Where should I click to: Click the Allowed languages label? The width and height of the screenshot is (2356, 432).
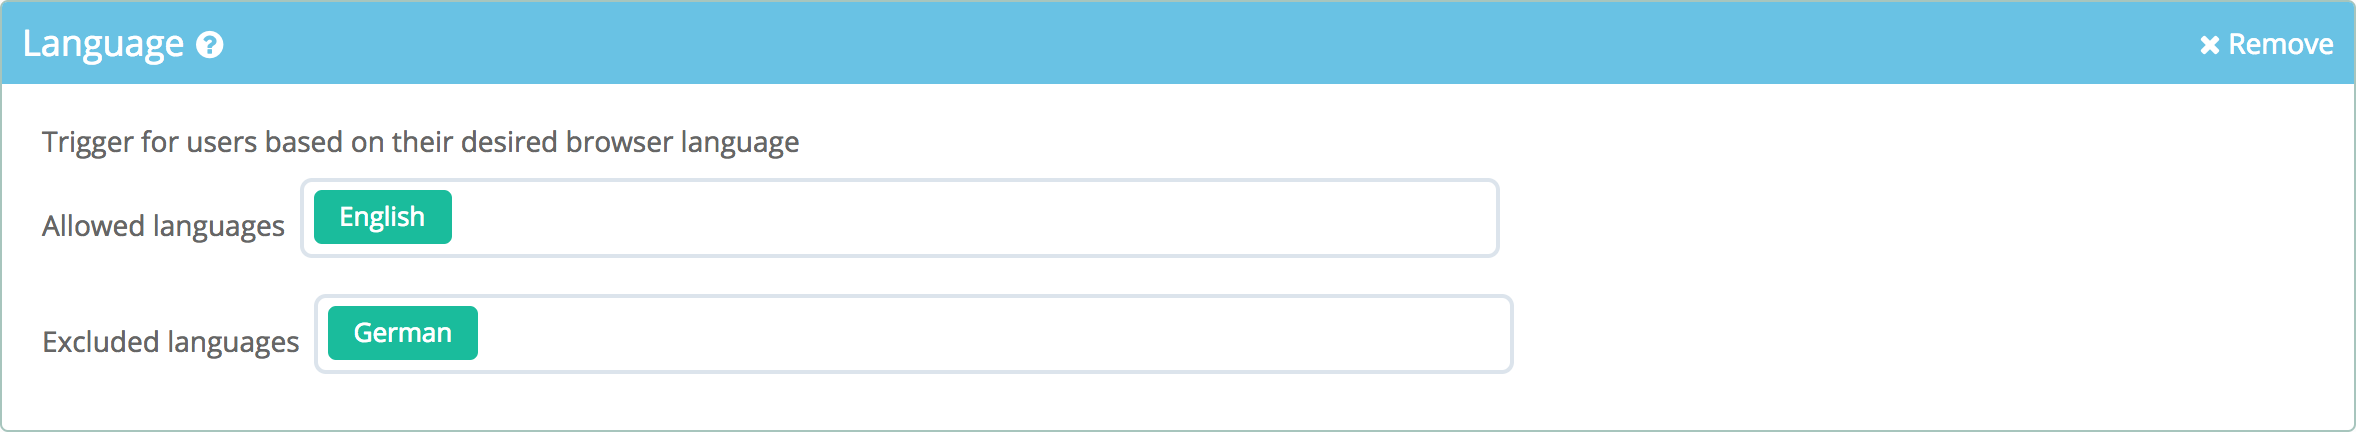click(163, 226)
